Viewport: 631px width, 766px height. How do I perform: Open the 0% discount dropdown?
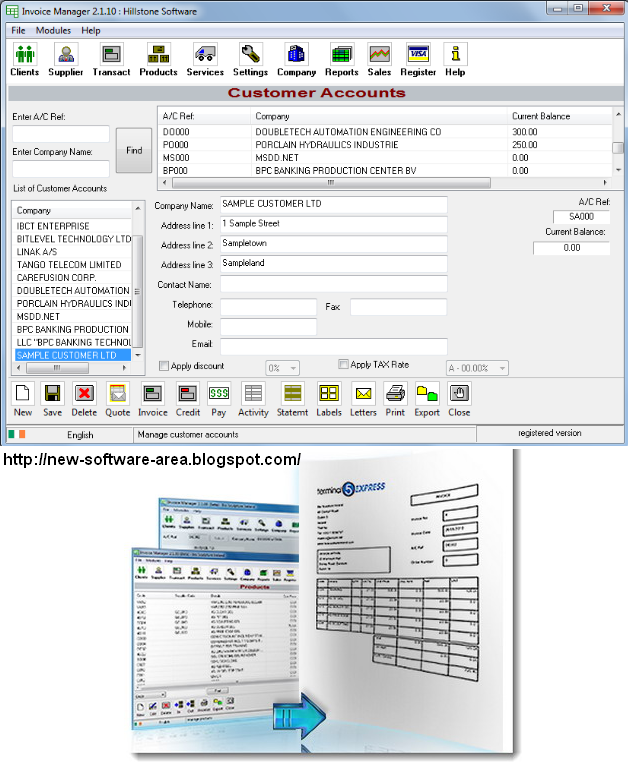[282, 368]
